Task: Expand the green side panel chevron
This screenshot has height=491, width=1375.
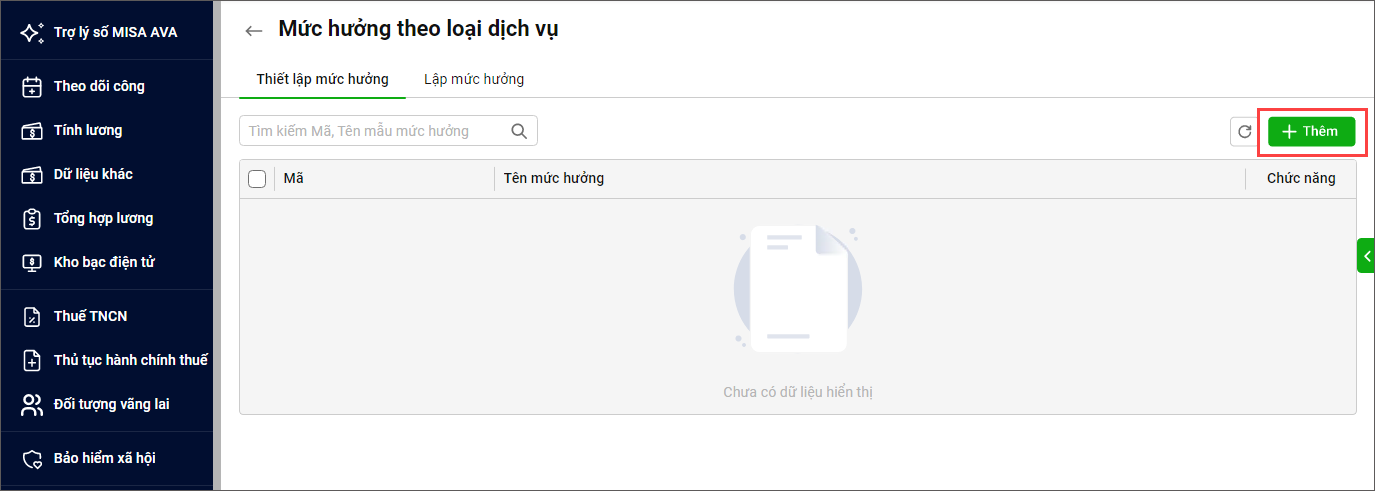Action: pos(1366,256)
